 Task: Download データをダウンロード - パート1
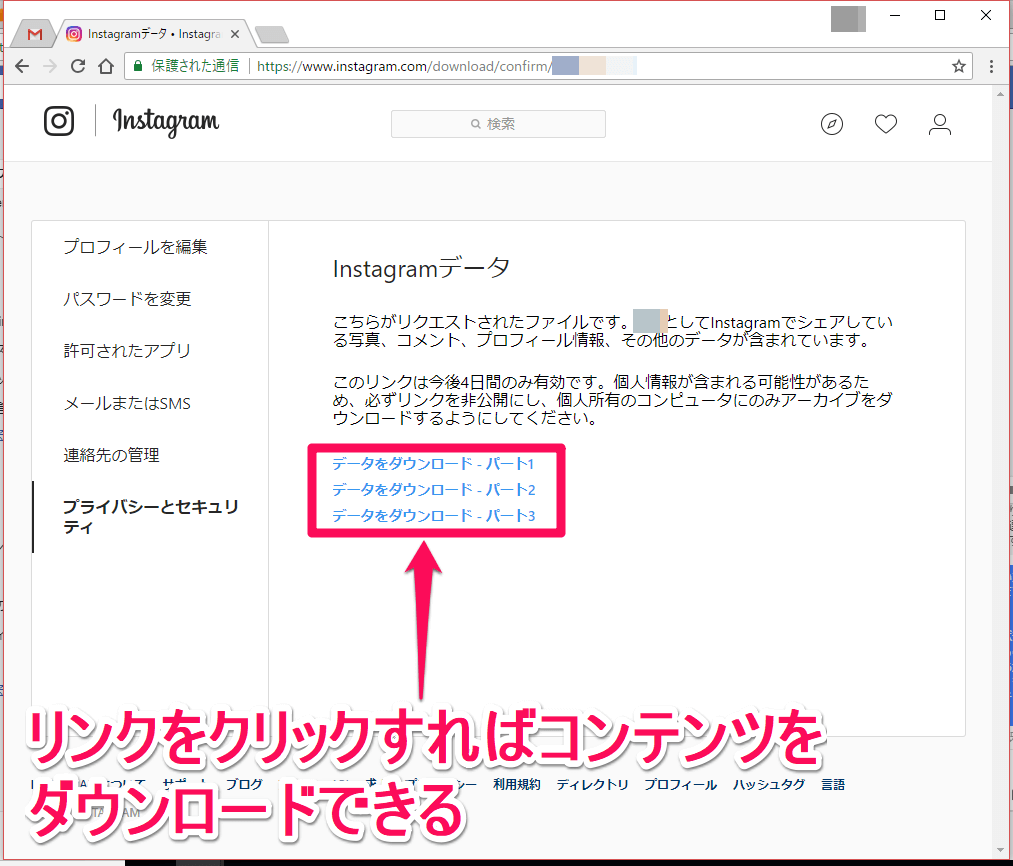433,463
